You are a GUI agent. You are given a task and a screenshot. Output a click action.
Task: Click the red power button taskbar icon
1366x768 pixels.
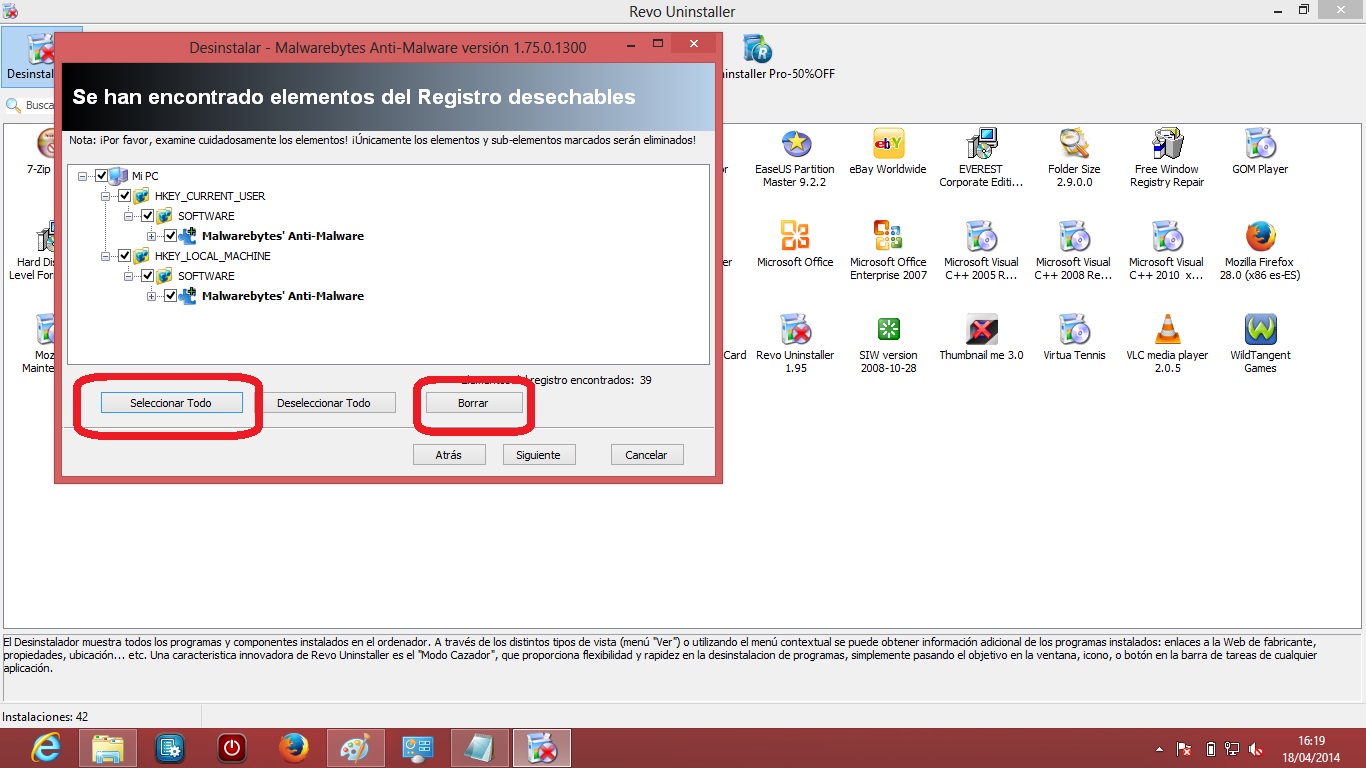point(232,747)
